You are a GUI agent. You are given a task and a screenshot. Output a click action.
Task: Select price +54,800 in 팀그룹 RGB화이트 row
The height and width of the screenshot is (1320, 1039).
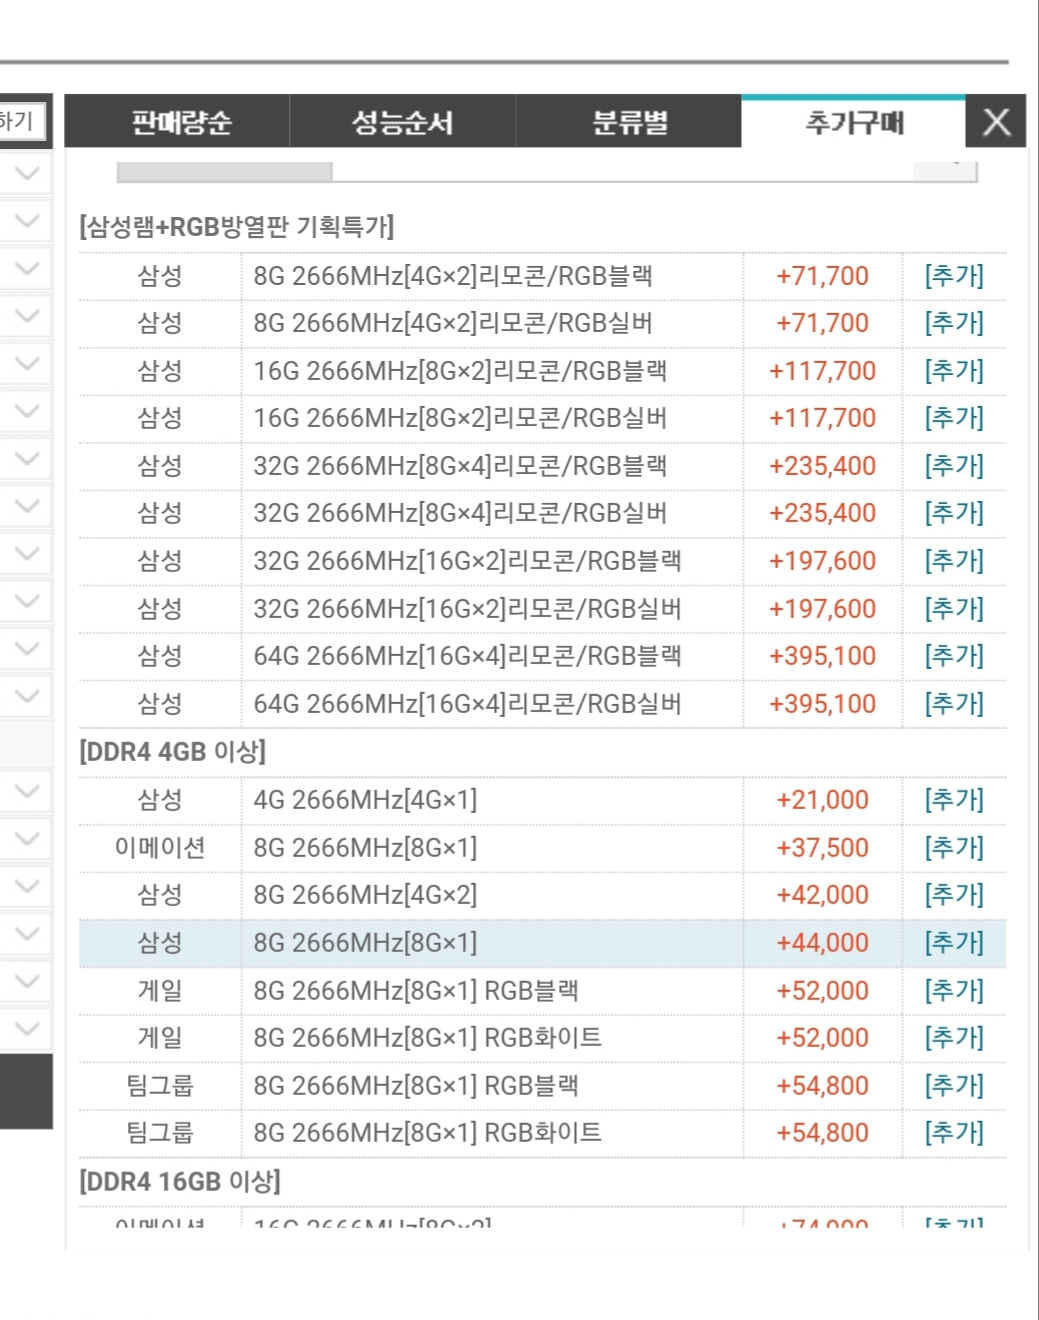pos(822,1133)
